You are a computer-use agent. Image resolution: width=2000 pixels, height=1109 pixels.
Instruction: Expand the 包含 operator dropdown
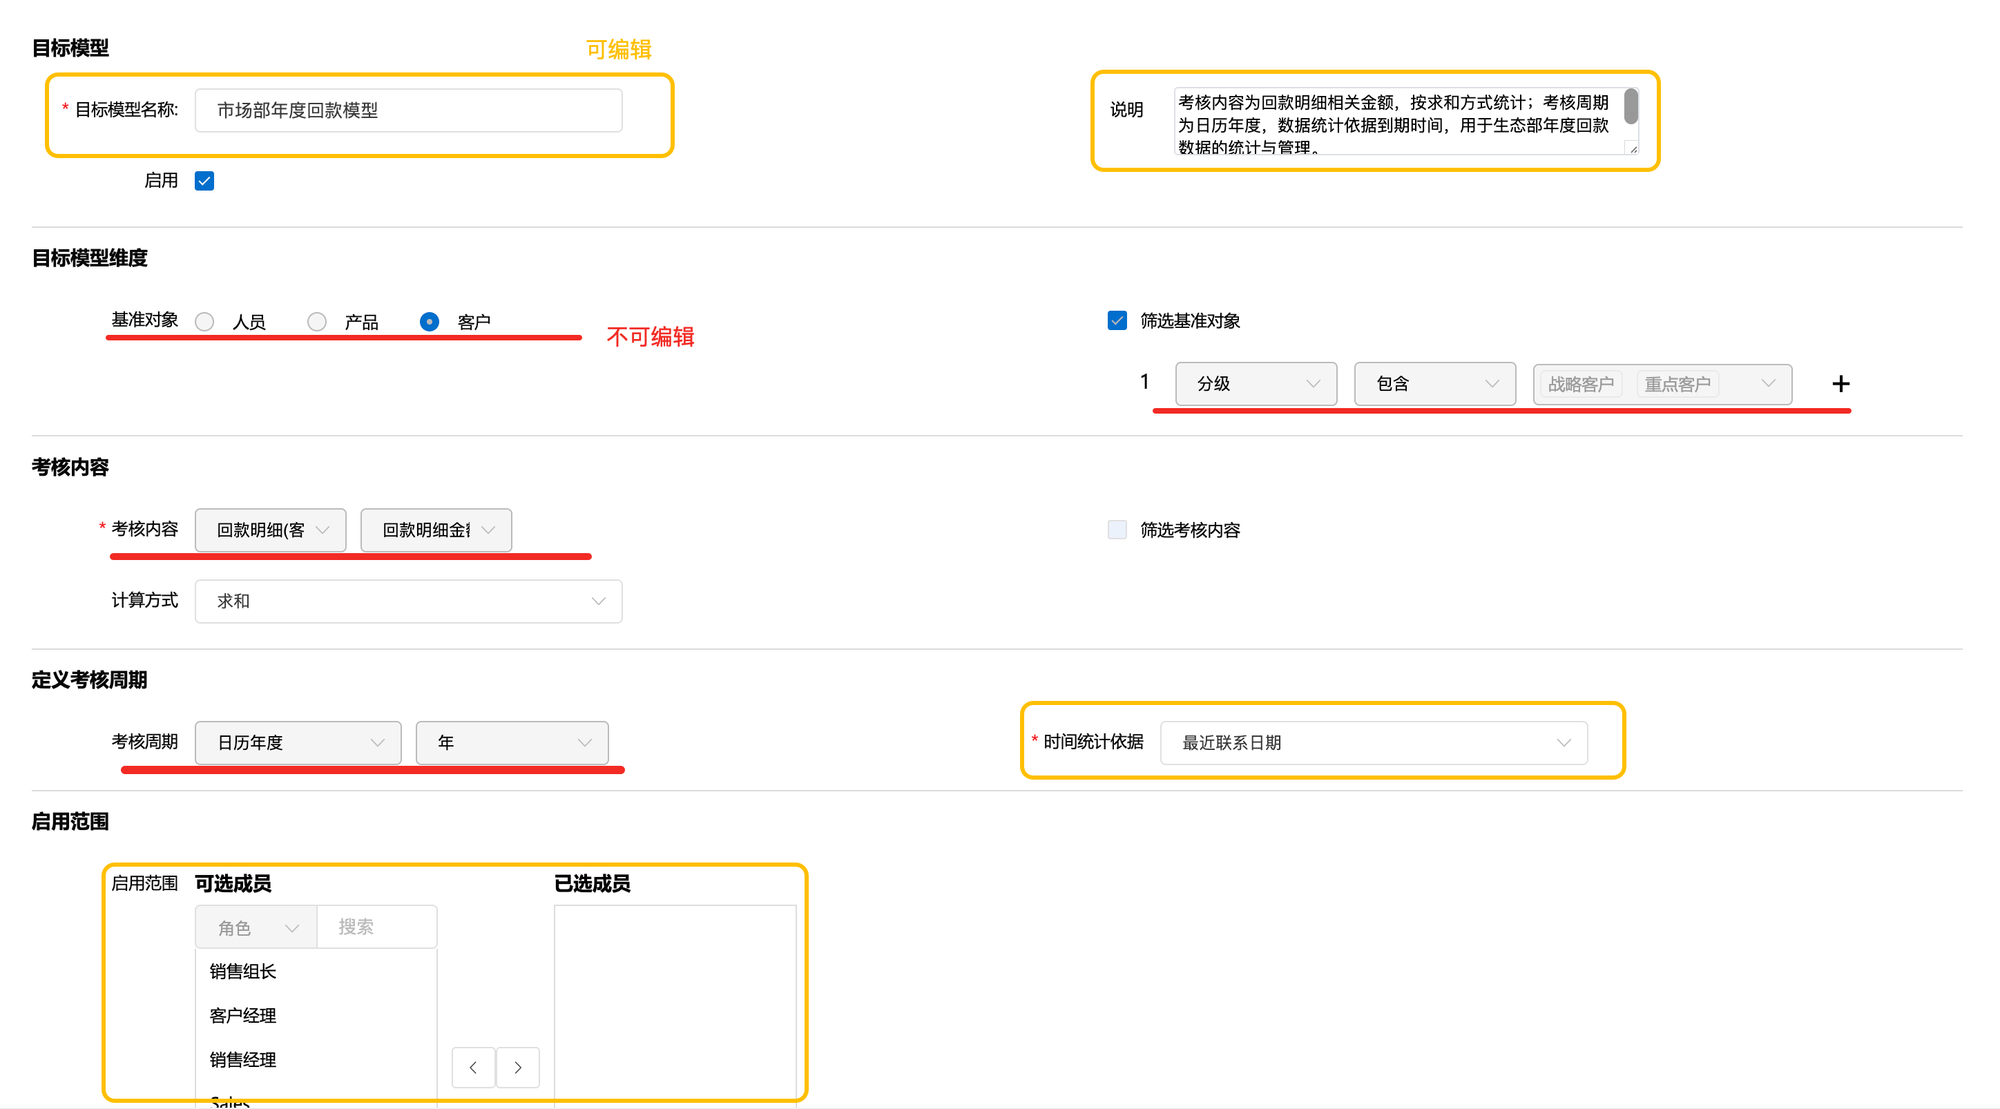click(x=1434, y=384)
